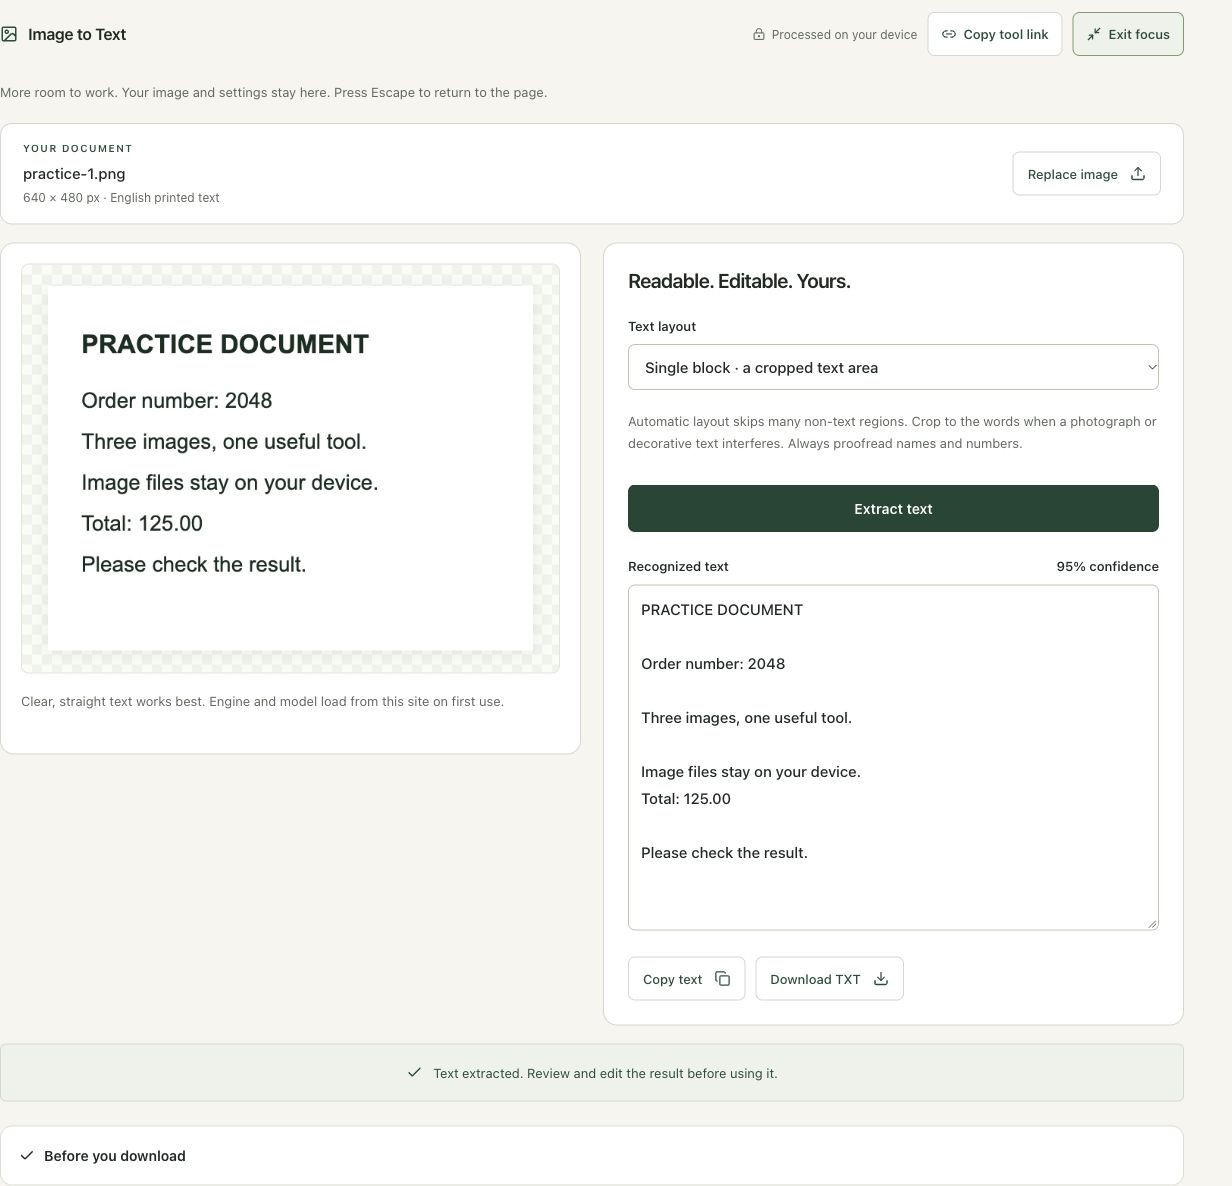Expand the Before you download section
1232x1186 pixels.
coord(591,1155)
